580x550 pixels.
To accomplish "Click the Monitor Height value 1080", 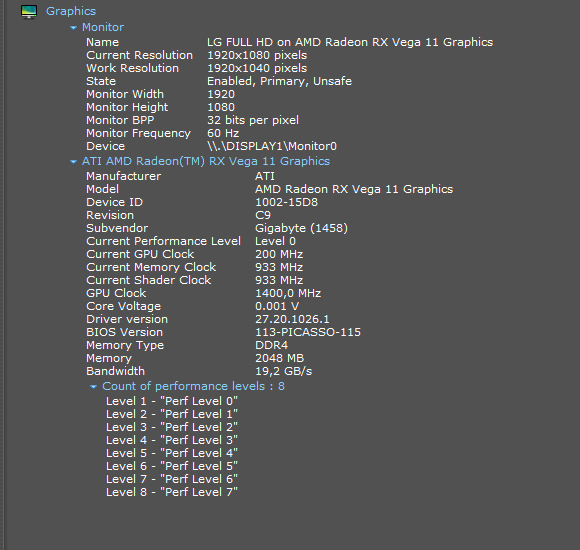I will coord(221,107).
